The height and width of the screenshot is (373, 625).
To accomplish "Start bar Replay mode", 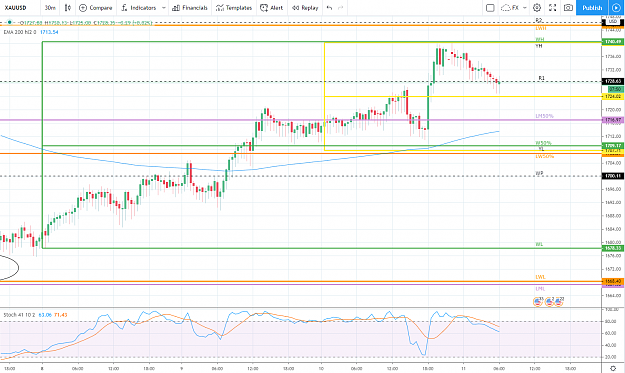I will [305, 8].
